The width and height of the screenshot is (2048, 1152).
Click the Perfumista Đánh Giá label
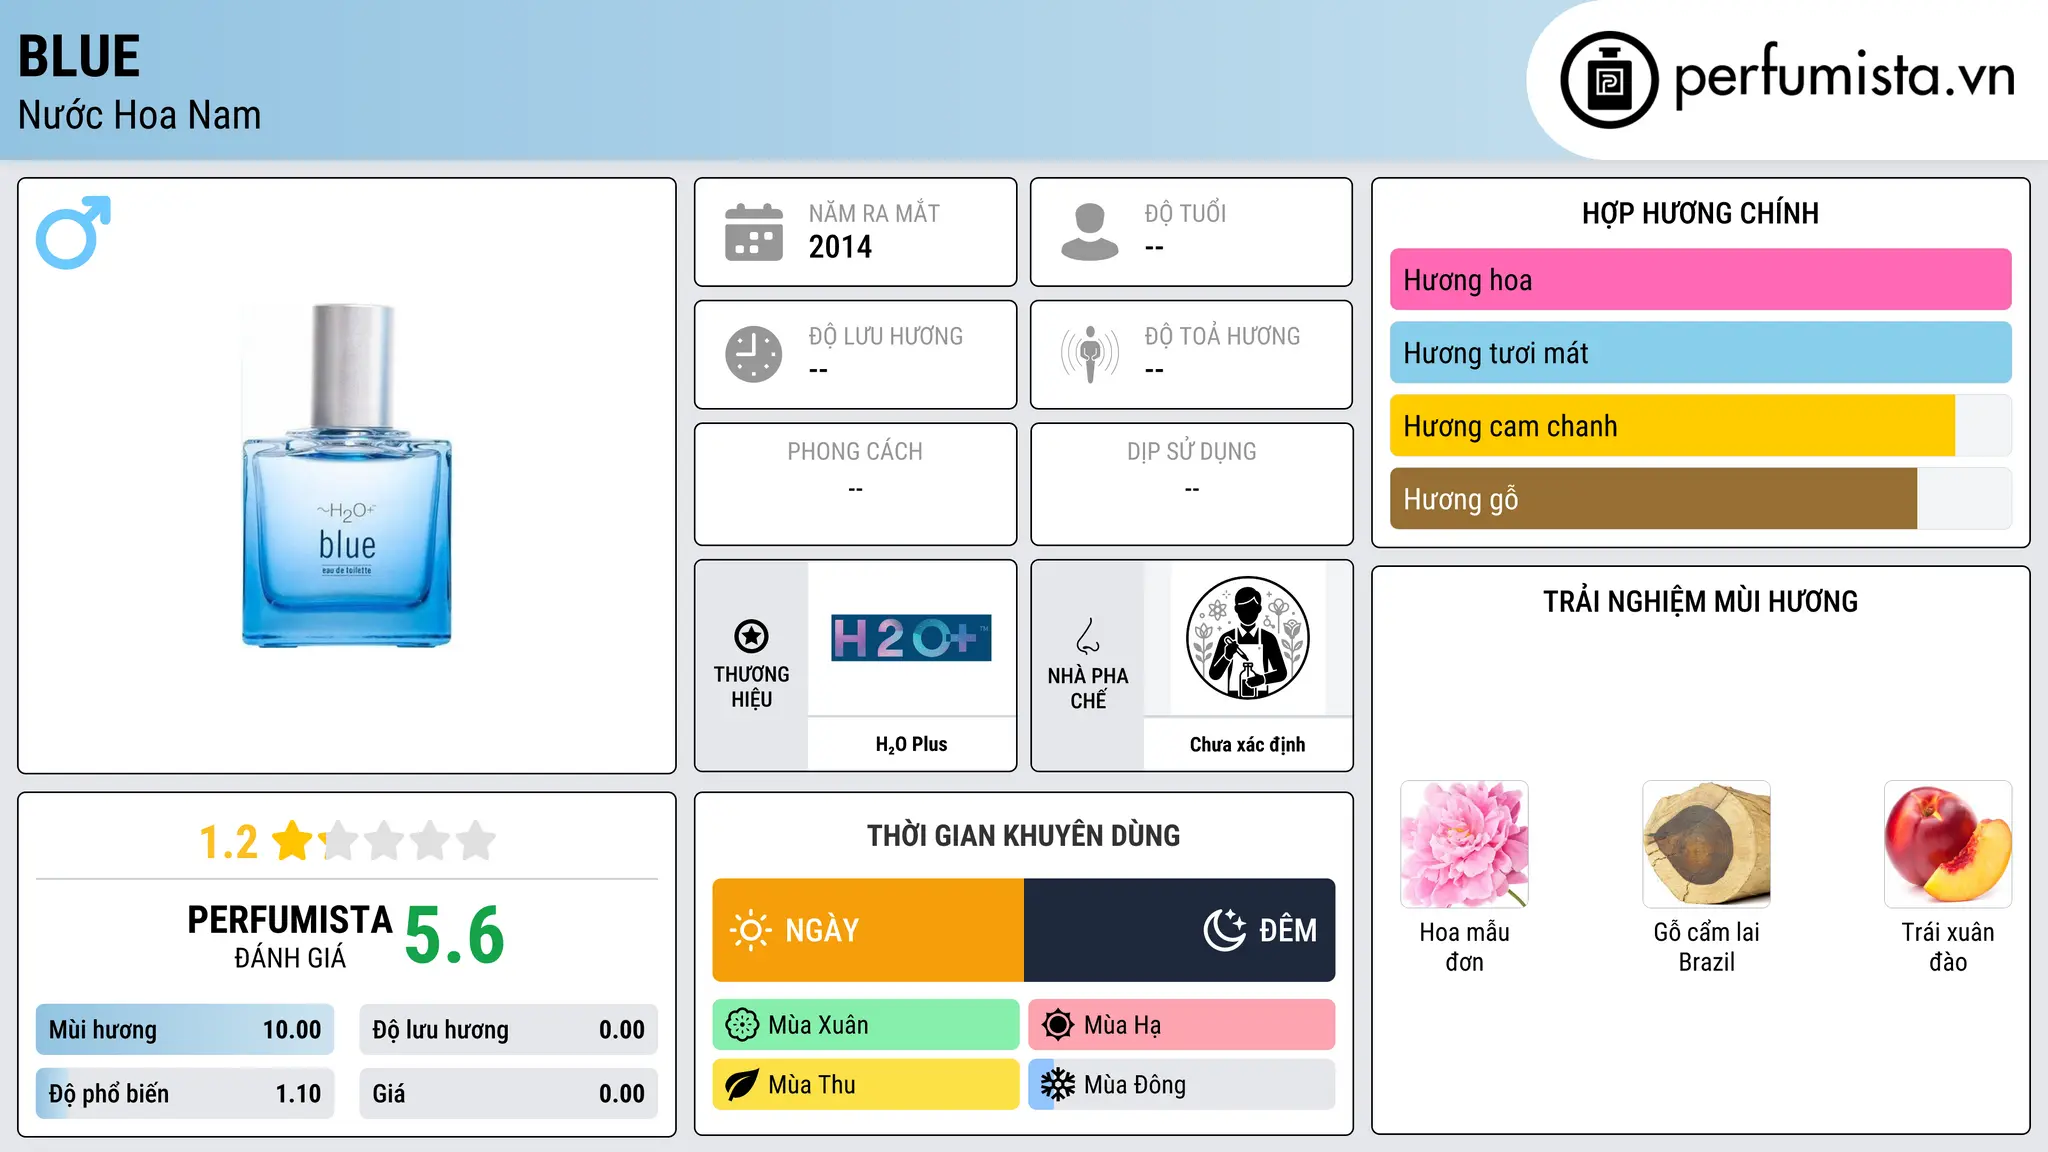point(290,936)
